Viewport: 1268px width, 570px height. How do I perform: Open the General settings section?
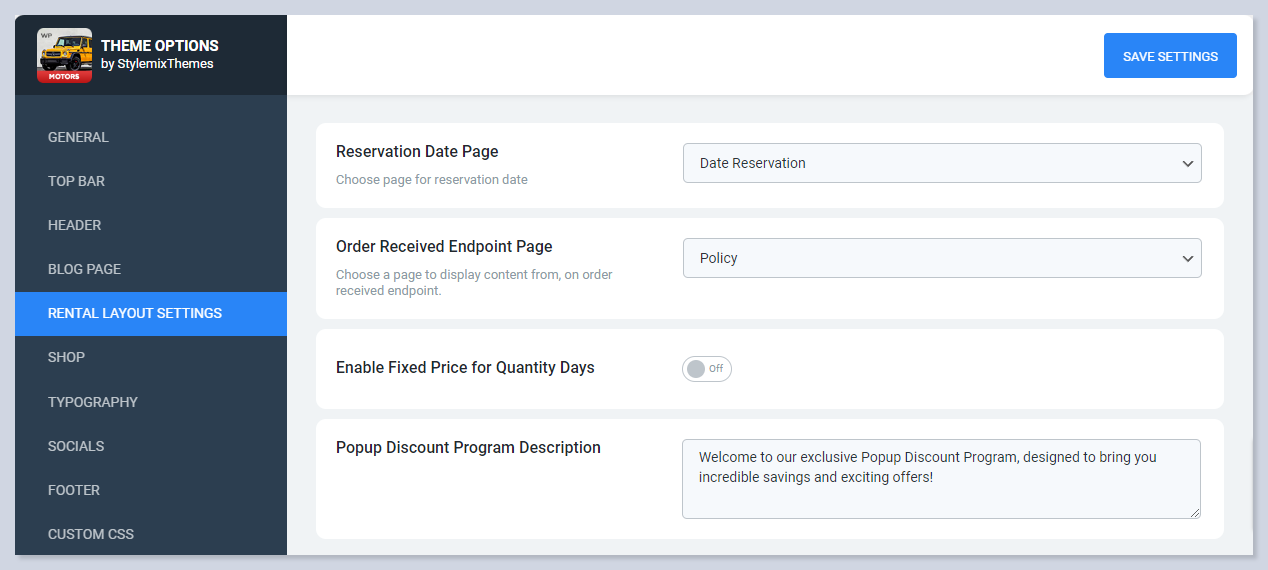pyautogui.click(x=78, y=137)
